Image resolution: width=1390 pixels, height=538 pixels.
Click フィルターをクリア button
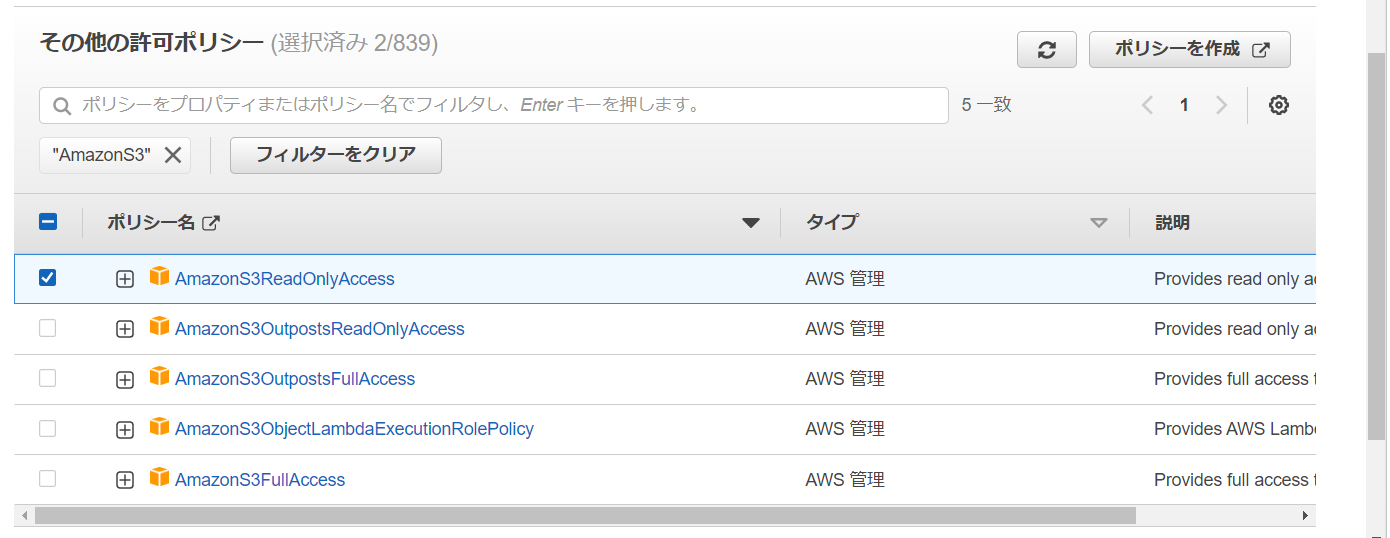[x=336, y=155]
